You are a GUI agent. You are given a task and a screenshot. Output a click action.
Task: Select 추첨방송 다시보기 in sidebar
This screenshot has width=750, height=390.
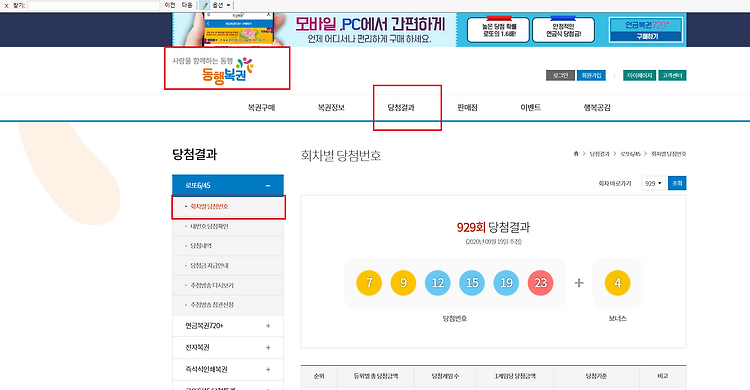(x=228, y=285)
